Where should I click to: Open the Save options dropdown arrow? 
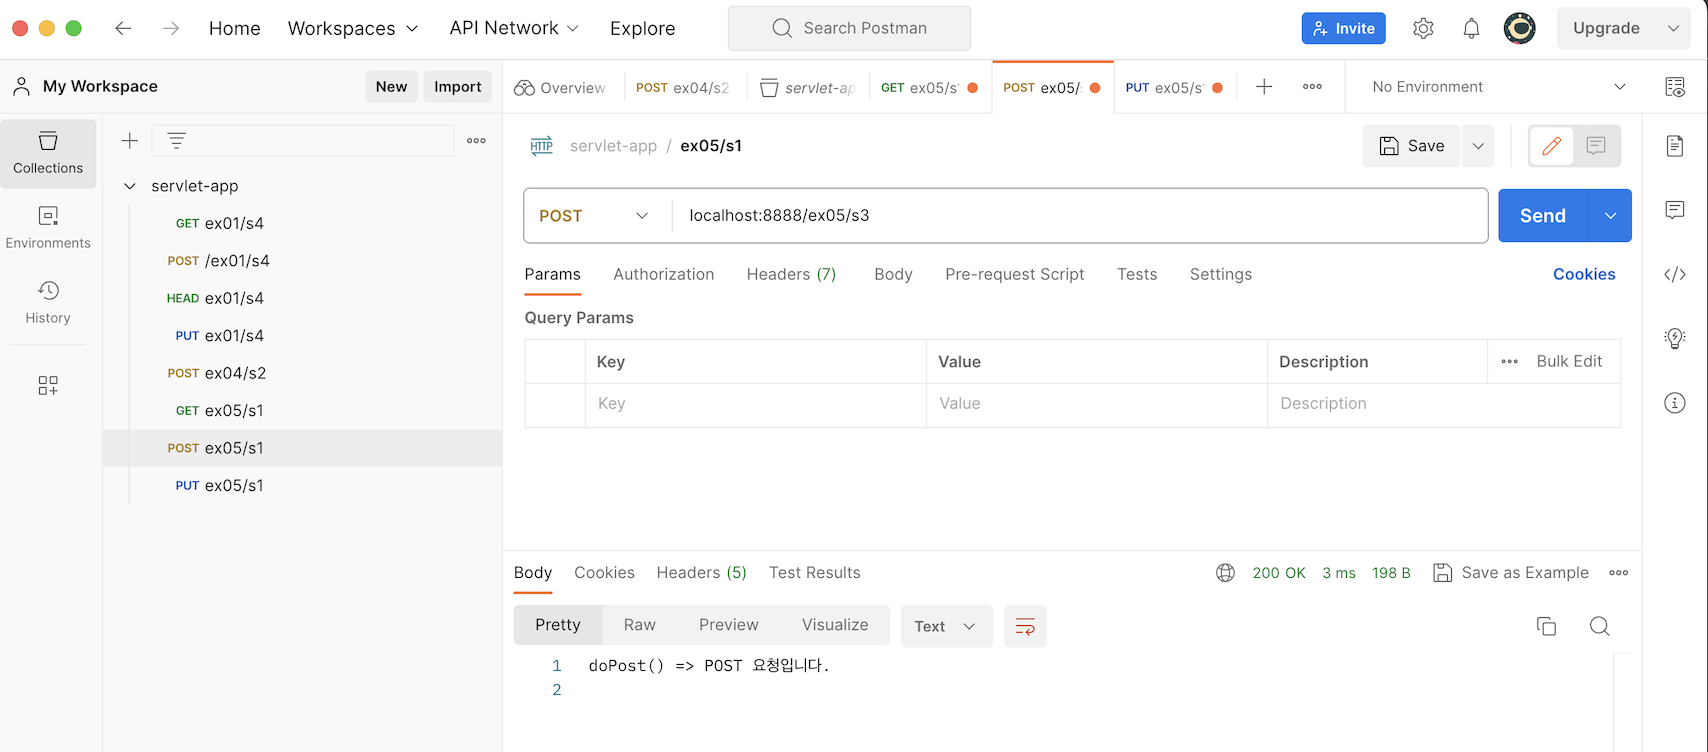tap(1478, 146)
